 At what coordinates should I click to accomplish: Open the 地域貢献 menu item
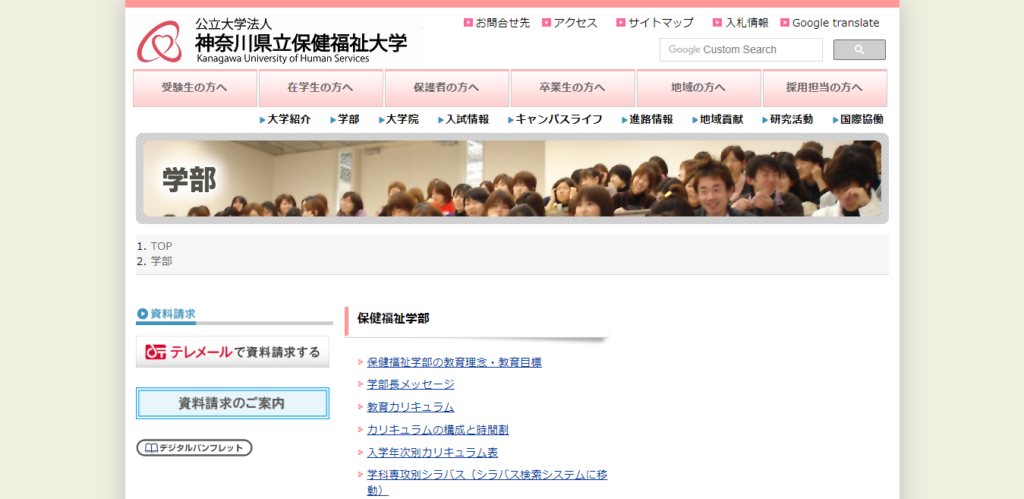coord(718,120)
